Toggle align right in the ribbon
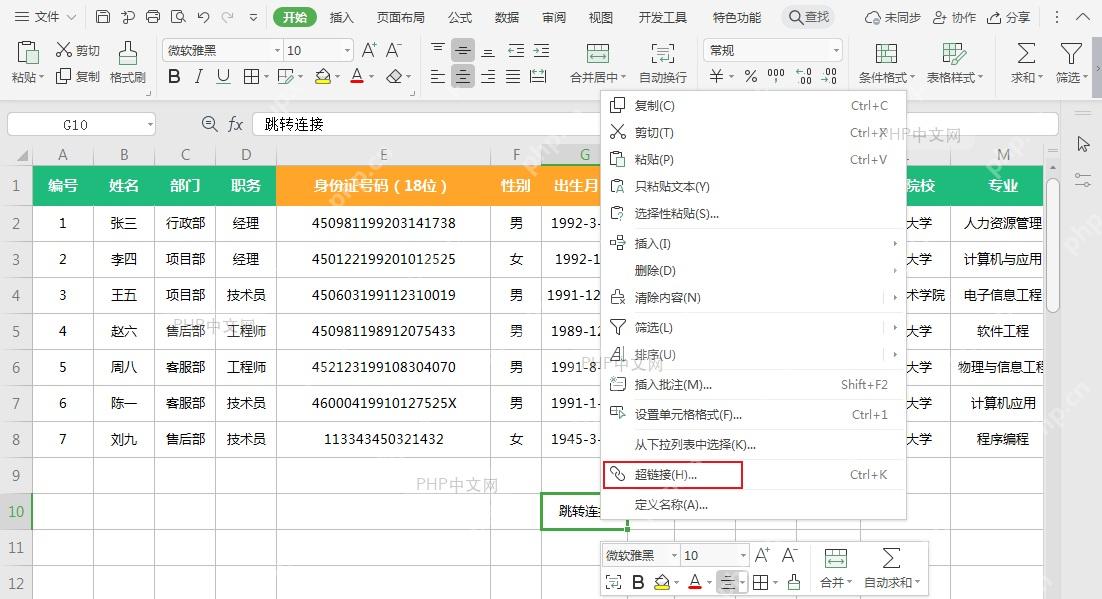This screenshot has width=1102, height=599. click(488, 77)
